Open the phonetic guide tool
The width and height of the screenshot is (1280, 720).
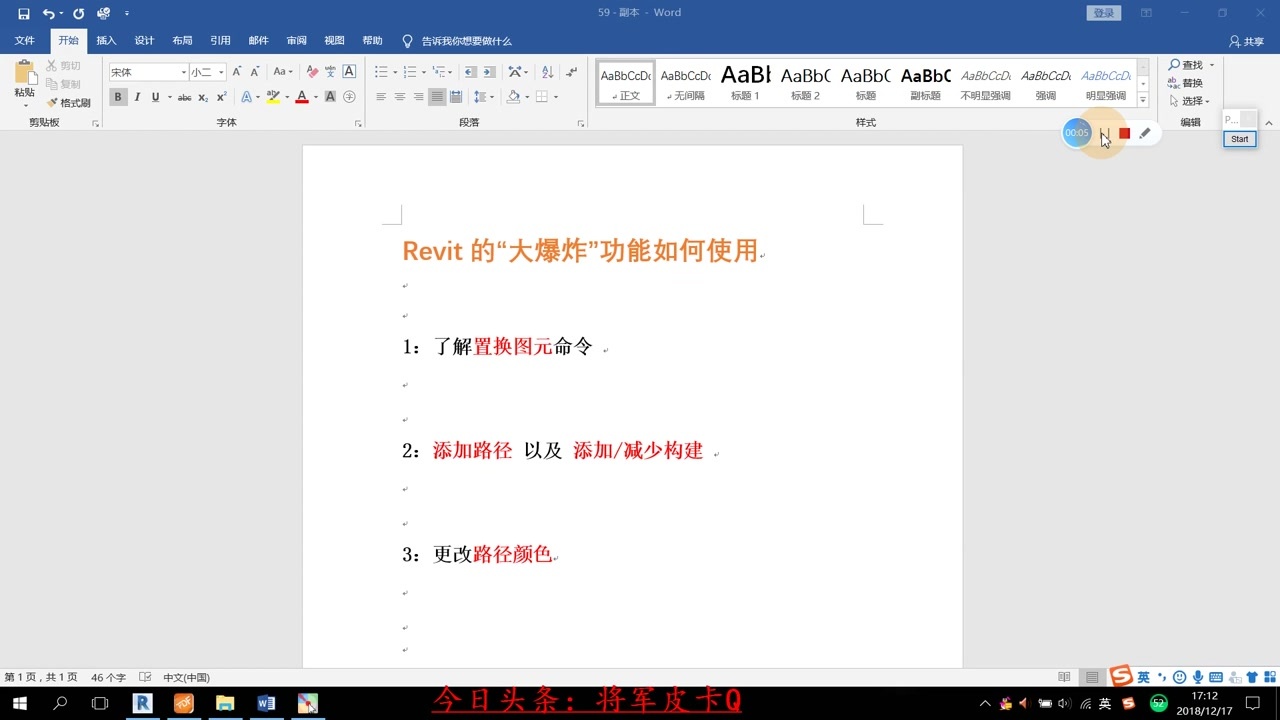[330, 72]
